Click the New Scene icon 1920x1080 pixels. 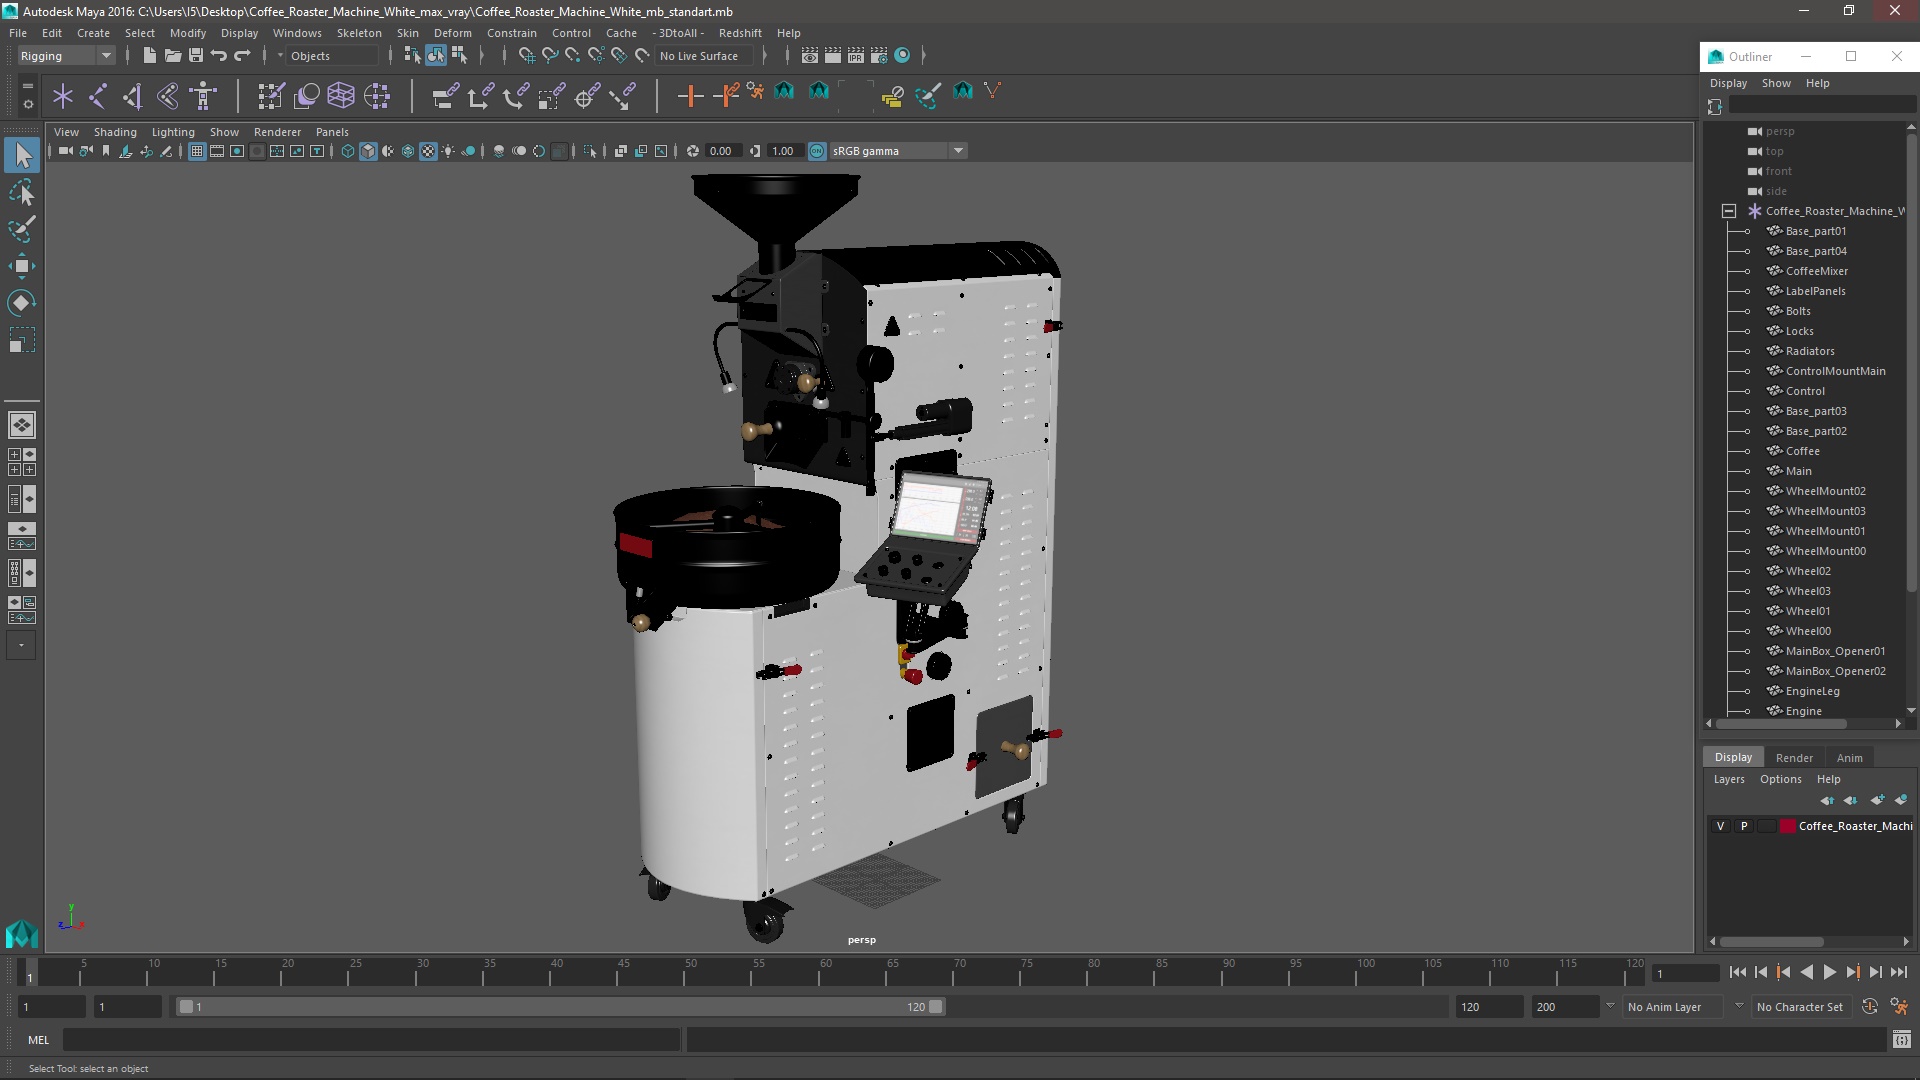149,56
